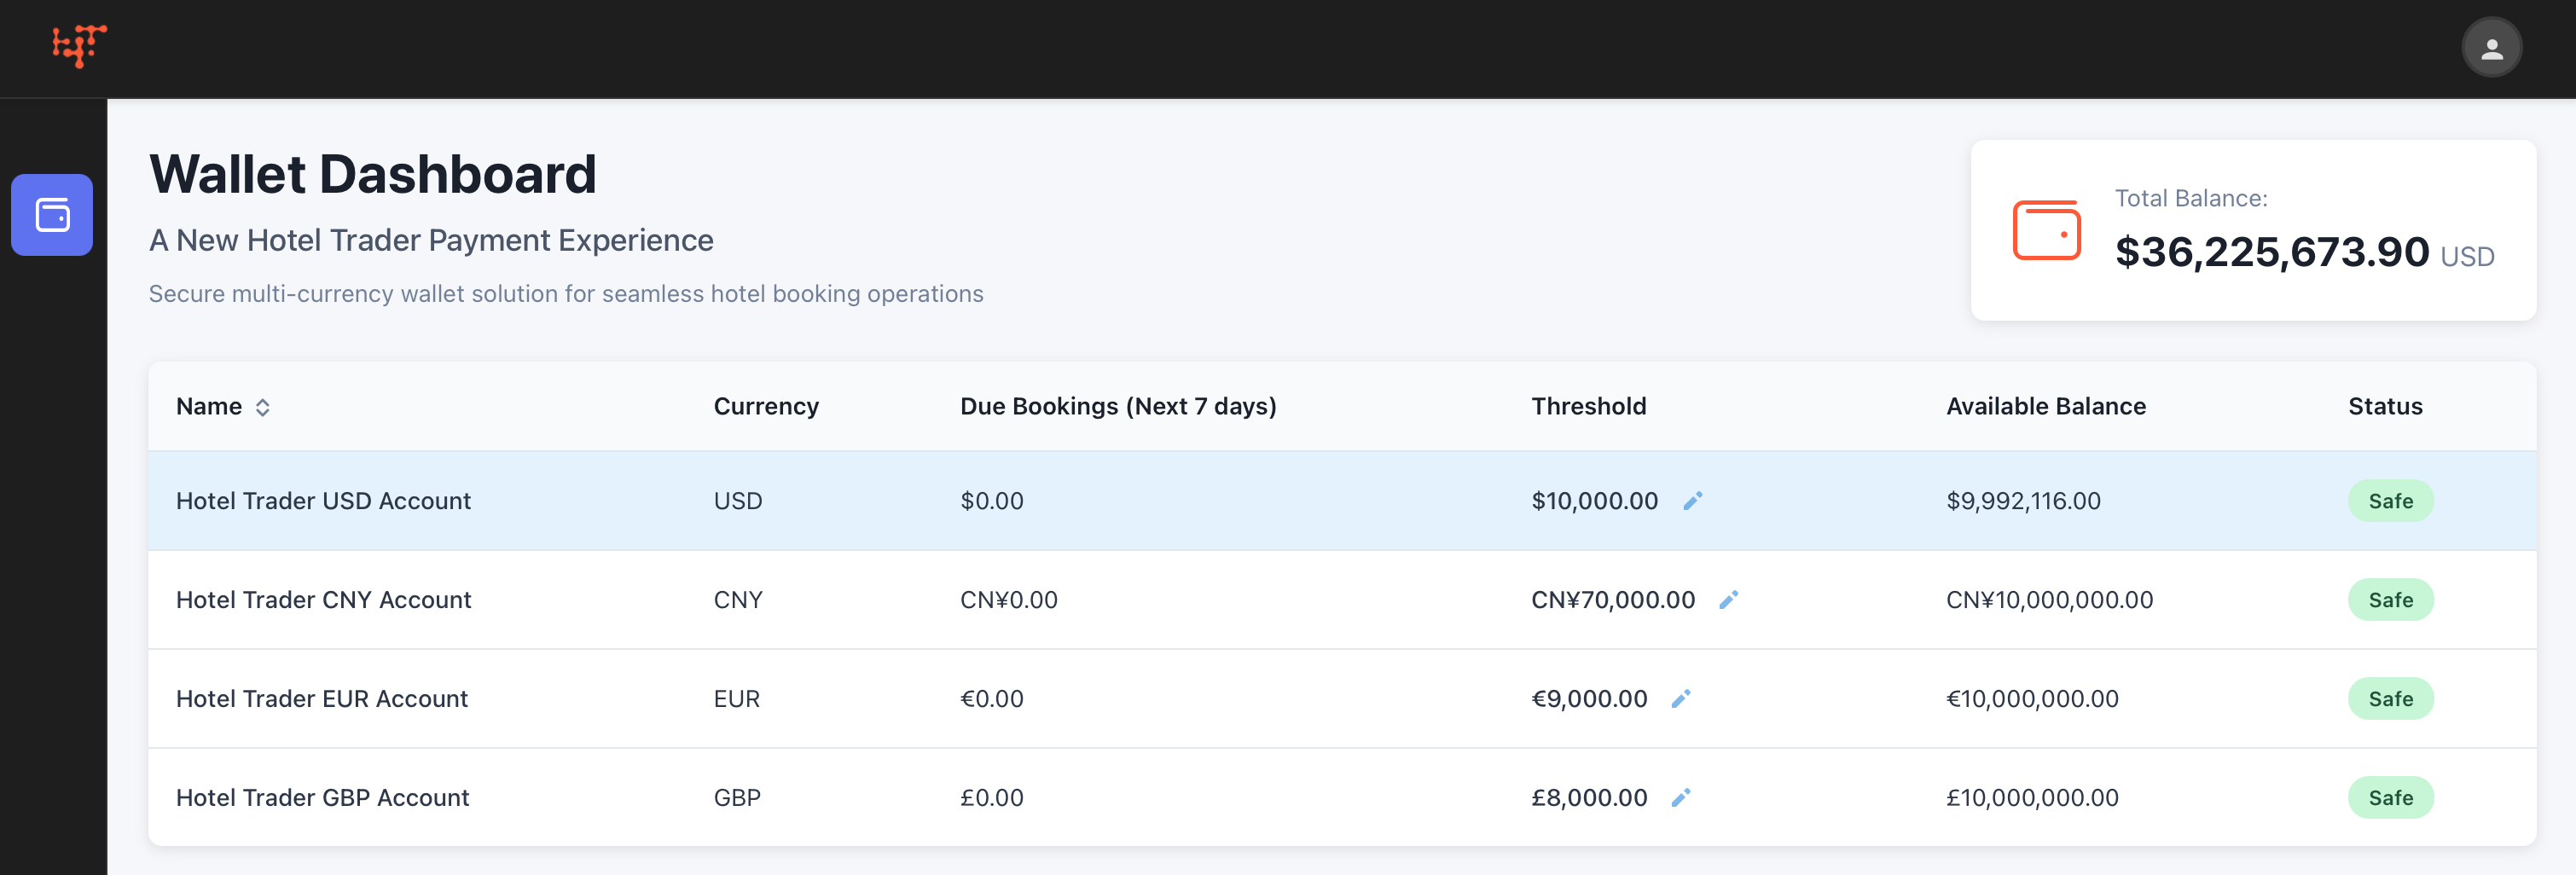The height and width of the screenshot is (875, 2576).
Task: Click the Status column header
Action: tap(2385, 406)
